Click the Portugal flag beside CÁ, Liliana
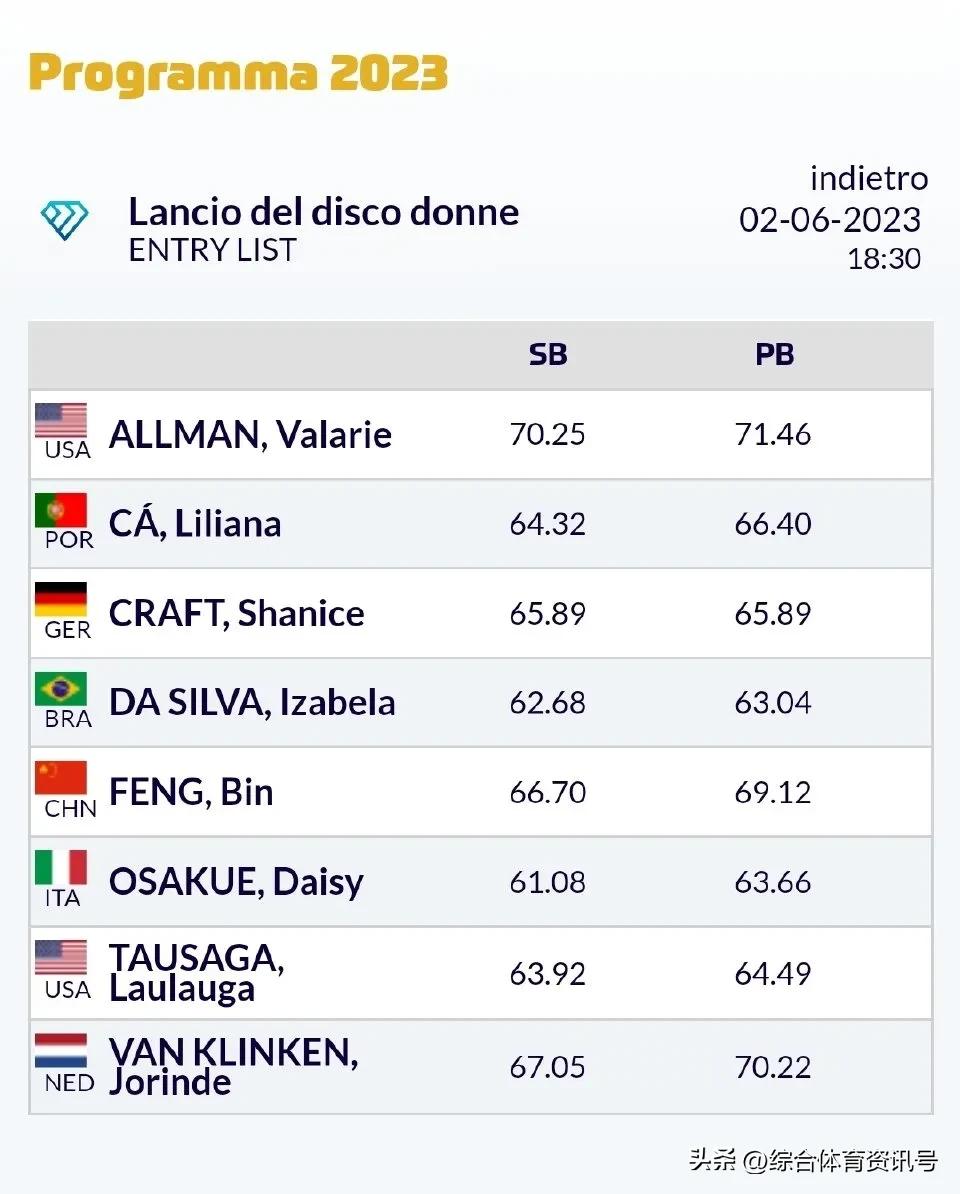Screen dimensions: 960x1194 pyautogui.click(x=61, y=511)
